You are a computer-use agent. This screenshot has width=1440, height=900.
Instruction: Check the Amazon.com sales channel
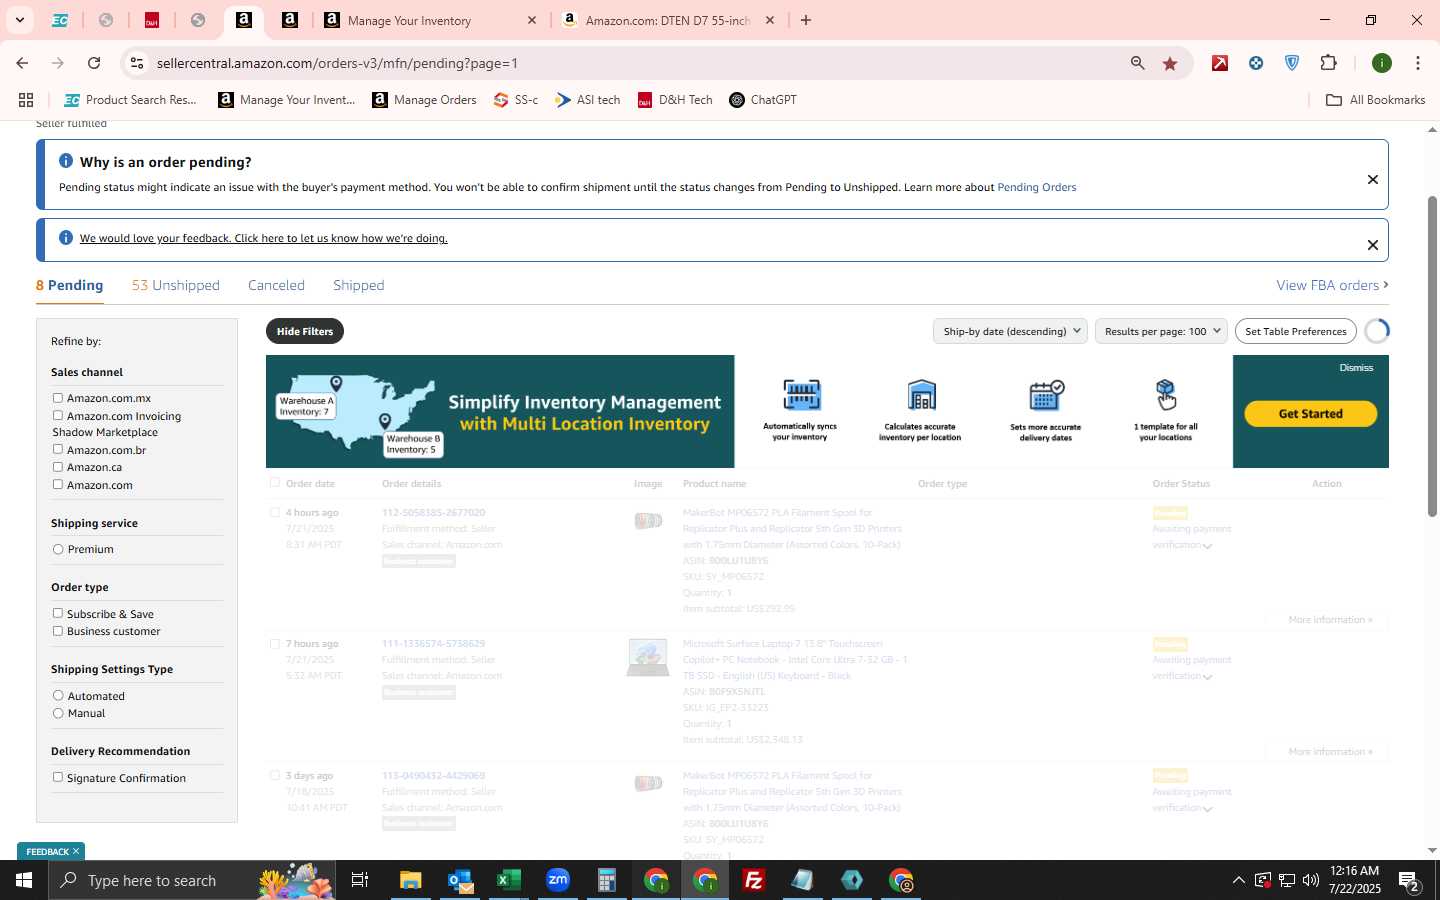click(58, 484)
